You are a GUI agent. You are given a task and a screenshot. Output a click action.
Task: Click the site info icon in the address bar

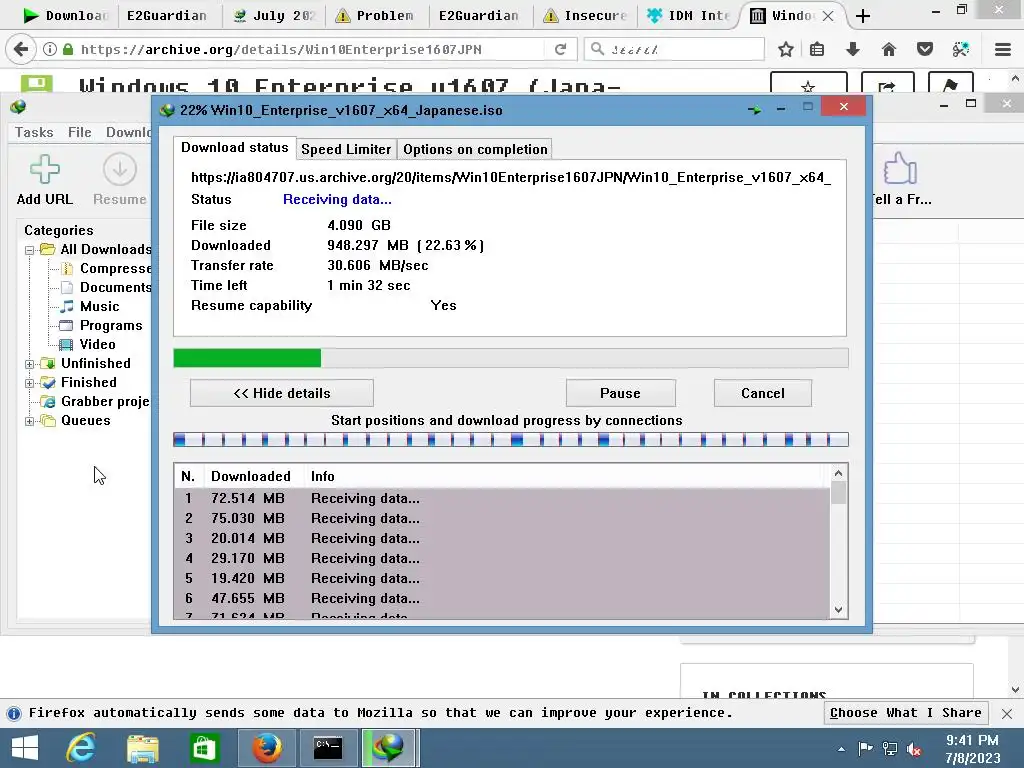[50, 50]
